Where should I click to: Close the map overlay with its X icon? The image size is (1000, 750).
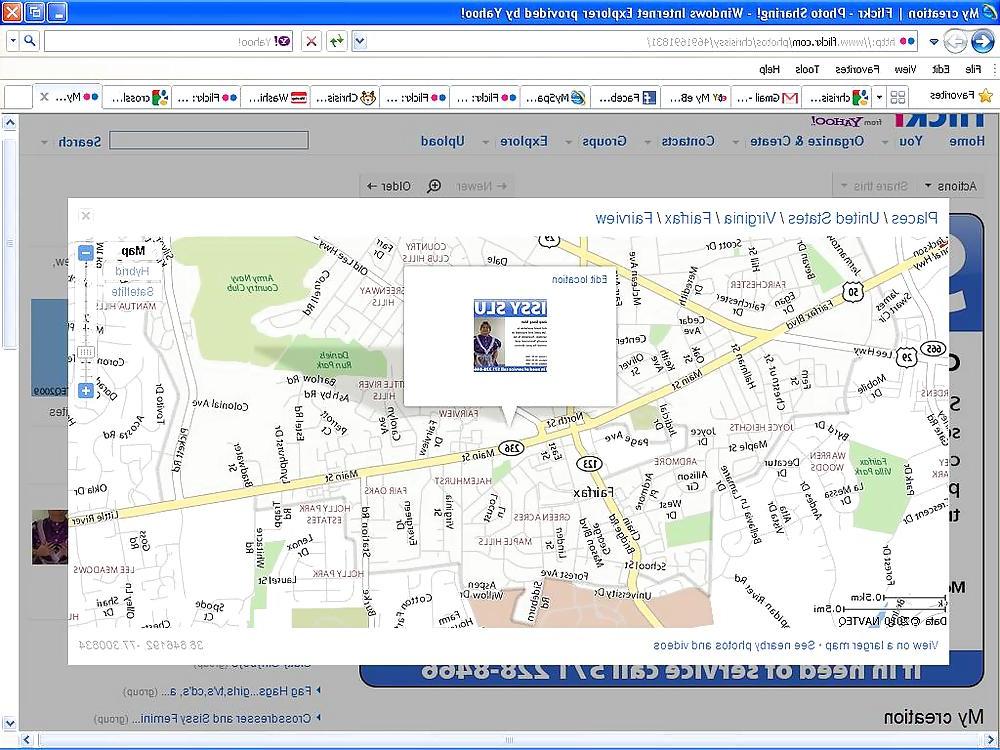(85, 216)
